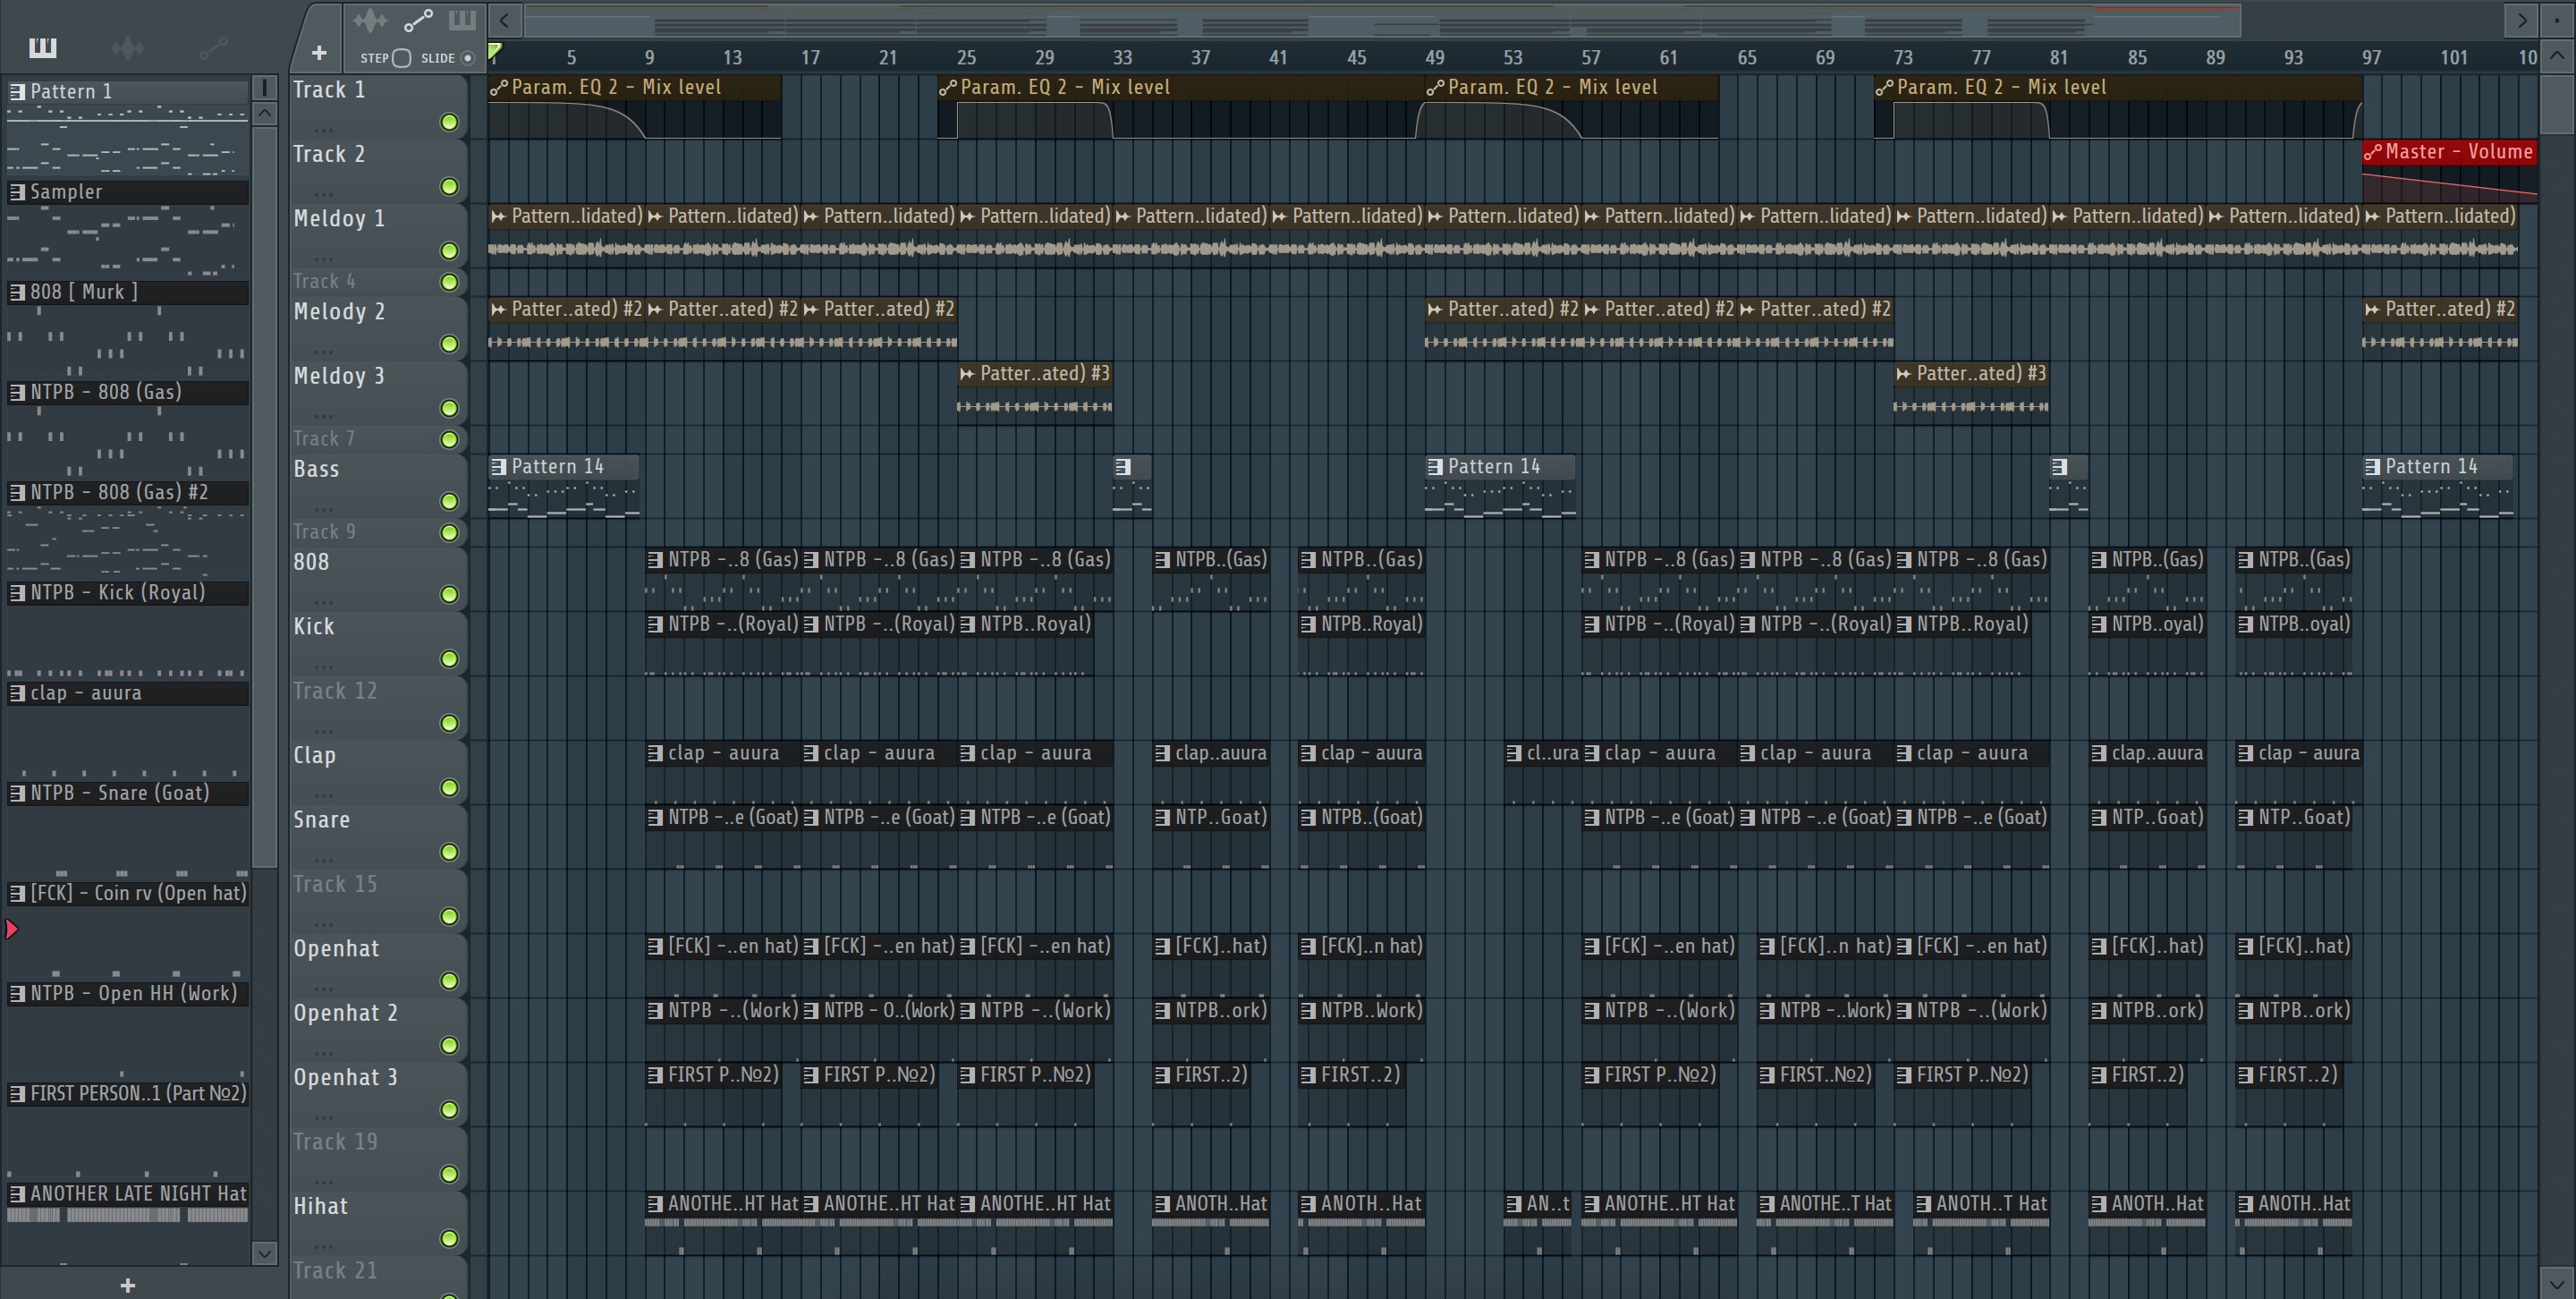The height and width of the screenshot is (1299, 2576).
Task: Click bar 49 on the timeline ruler
Action: [x=1434, y=58]
